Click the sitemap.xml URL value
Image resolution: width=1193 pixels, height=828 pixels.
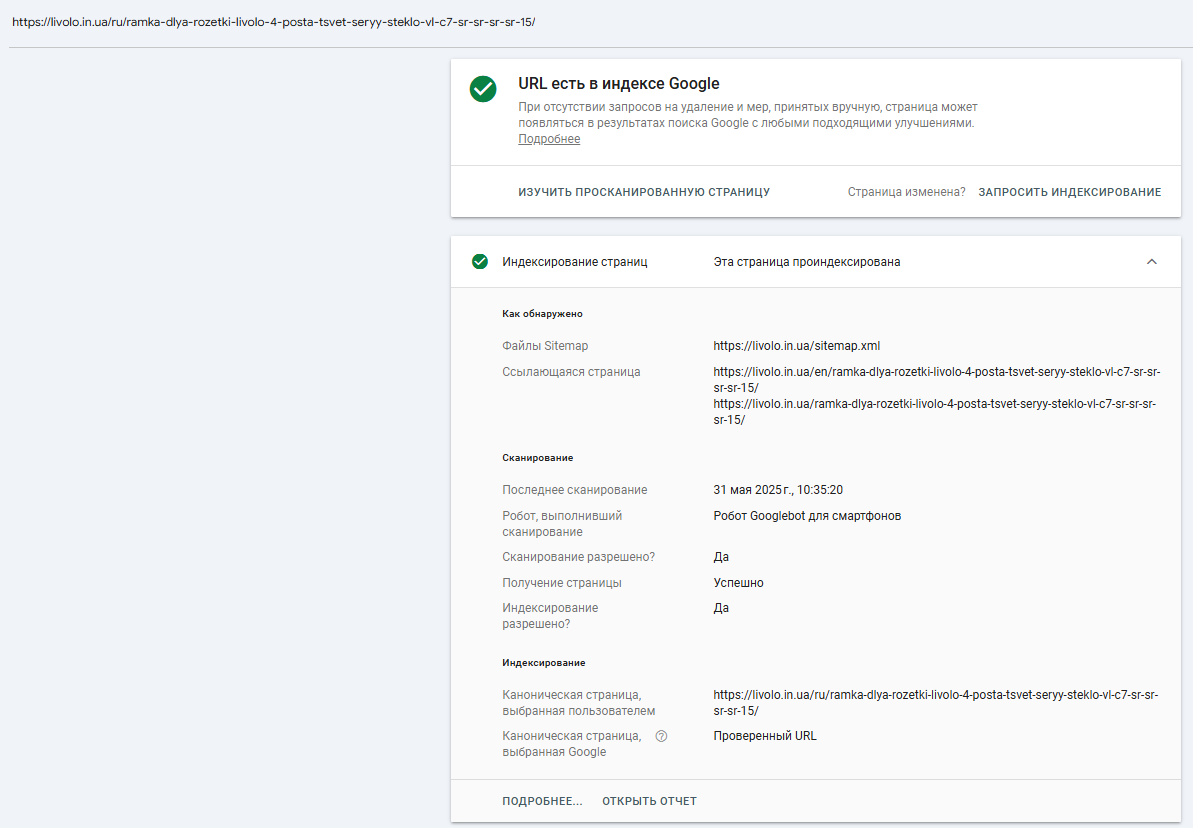coord(797,346)
